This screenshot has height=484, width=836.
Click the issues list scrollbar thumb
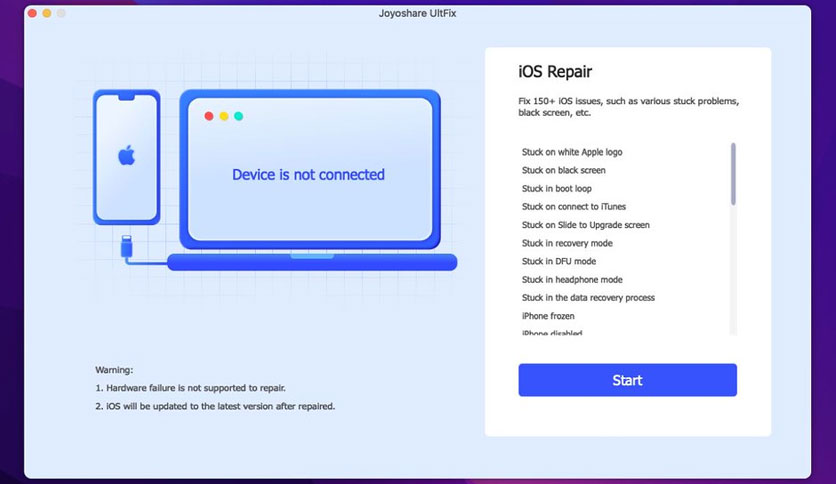tap(733, 174)
